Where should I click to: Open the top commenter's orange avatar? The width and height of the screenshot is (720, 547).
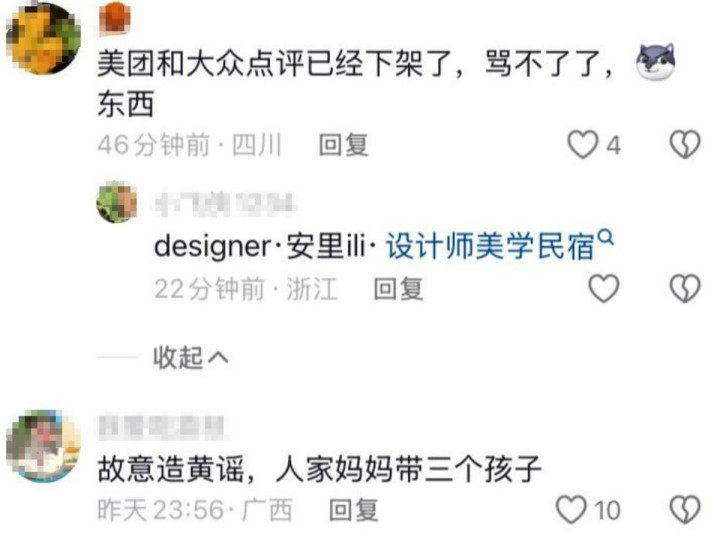(44, 38)
